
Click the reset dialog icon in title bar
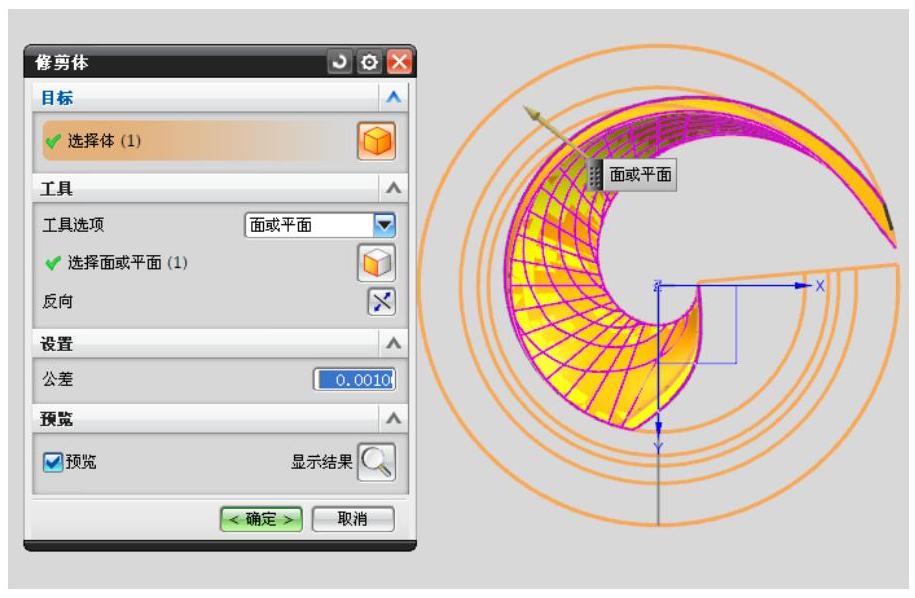(339, 61)
